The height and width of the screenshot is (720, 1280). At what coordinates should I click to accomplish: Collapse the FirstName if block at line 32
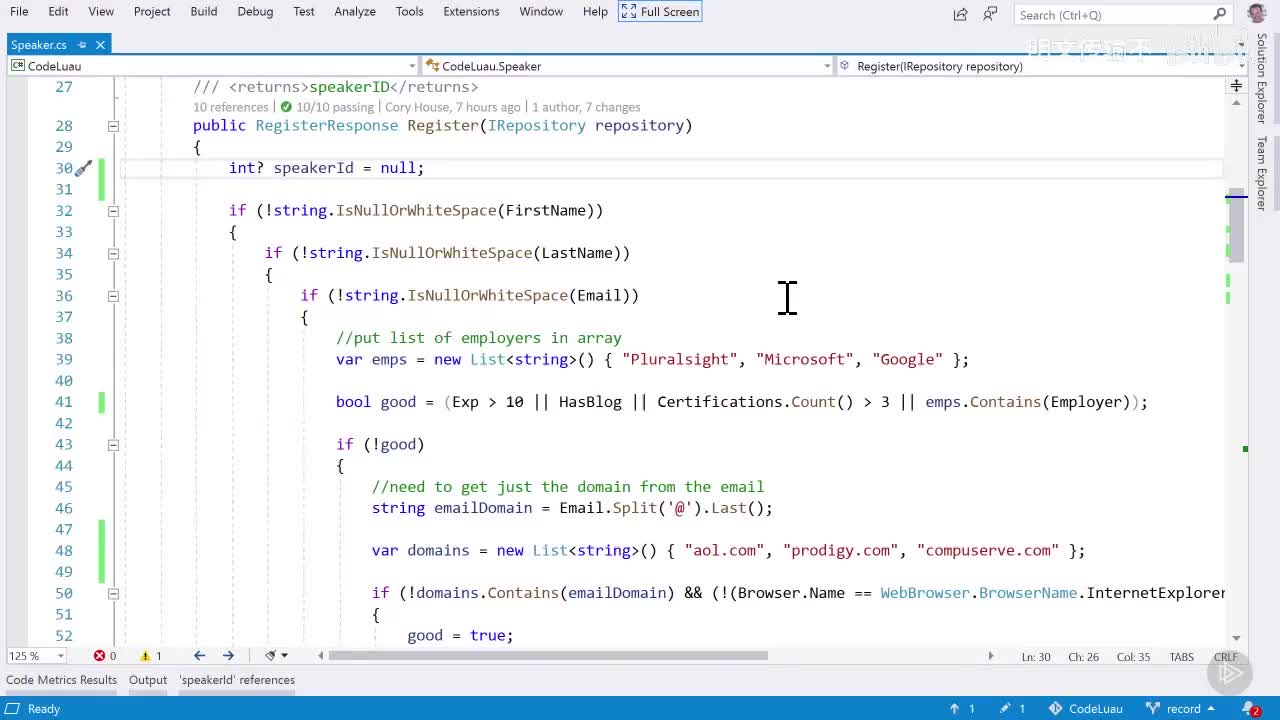pos(113,211)
